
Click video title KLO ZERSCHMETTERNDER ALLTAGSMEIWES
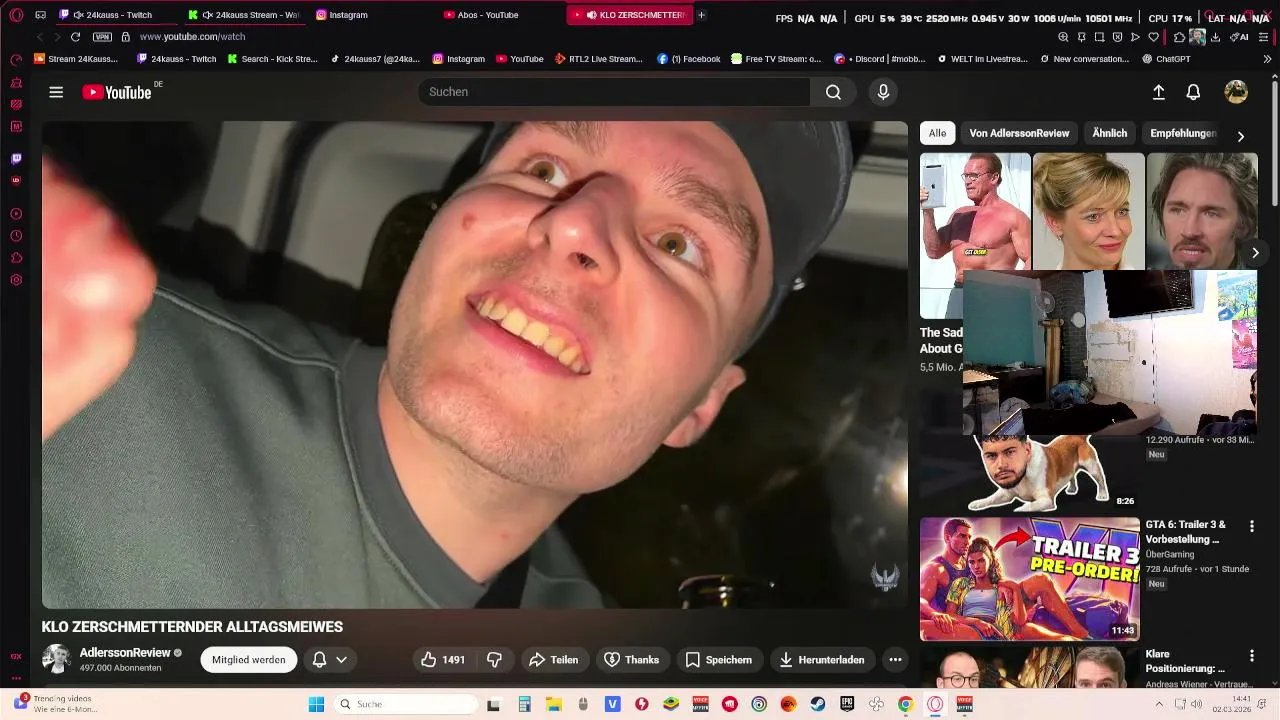(192, 627)
